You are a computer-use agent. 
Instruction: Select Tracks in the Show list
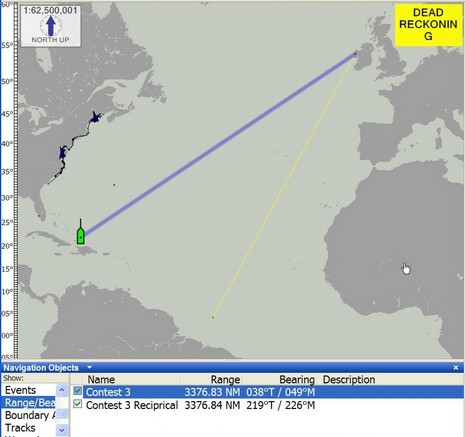point(20,428)
